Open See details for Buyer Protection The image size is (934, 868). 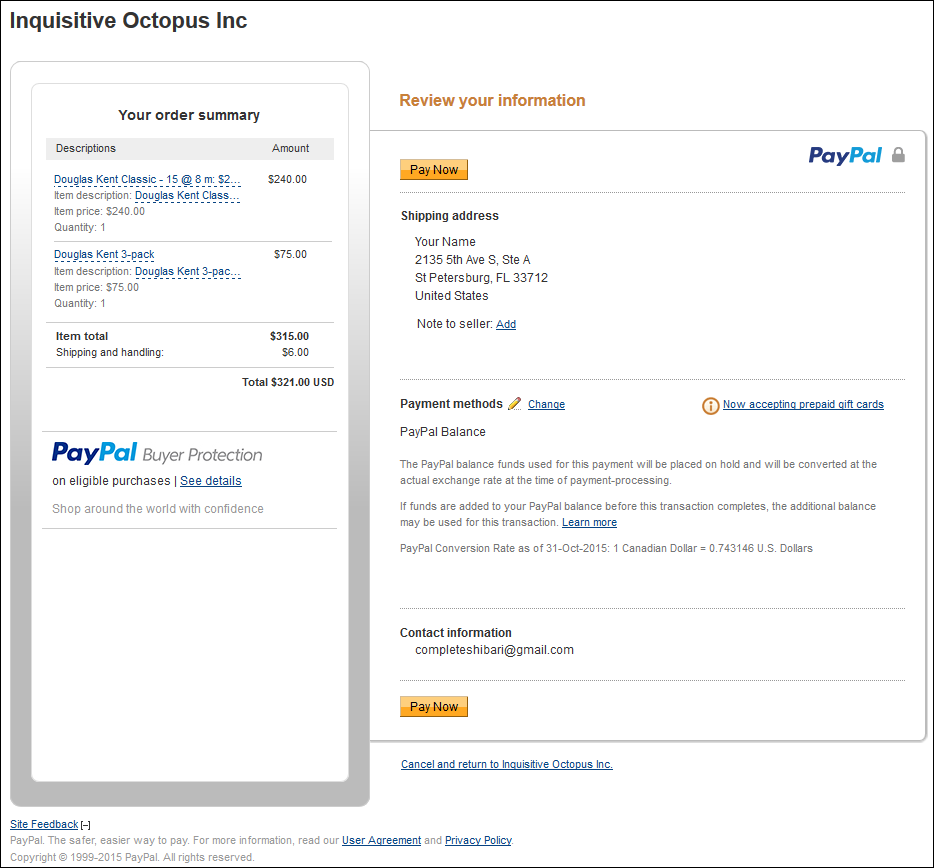[x=211, y=481]
